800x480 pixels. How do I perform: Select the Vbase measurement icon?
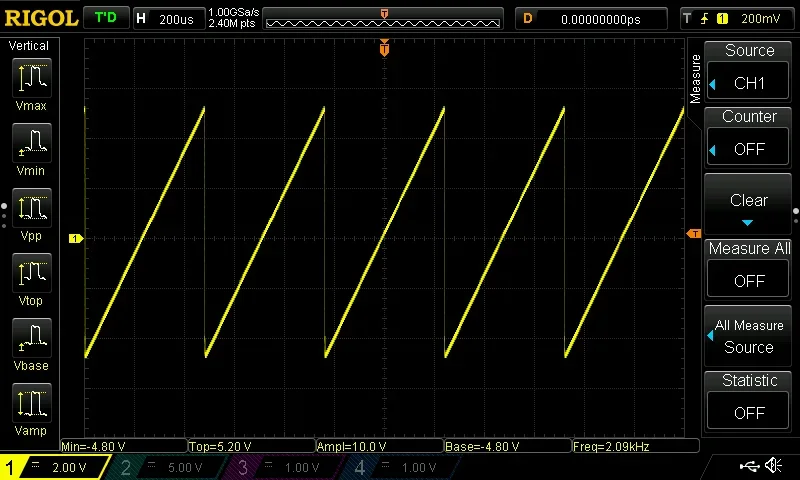click(x=32, y=338)
